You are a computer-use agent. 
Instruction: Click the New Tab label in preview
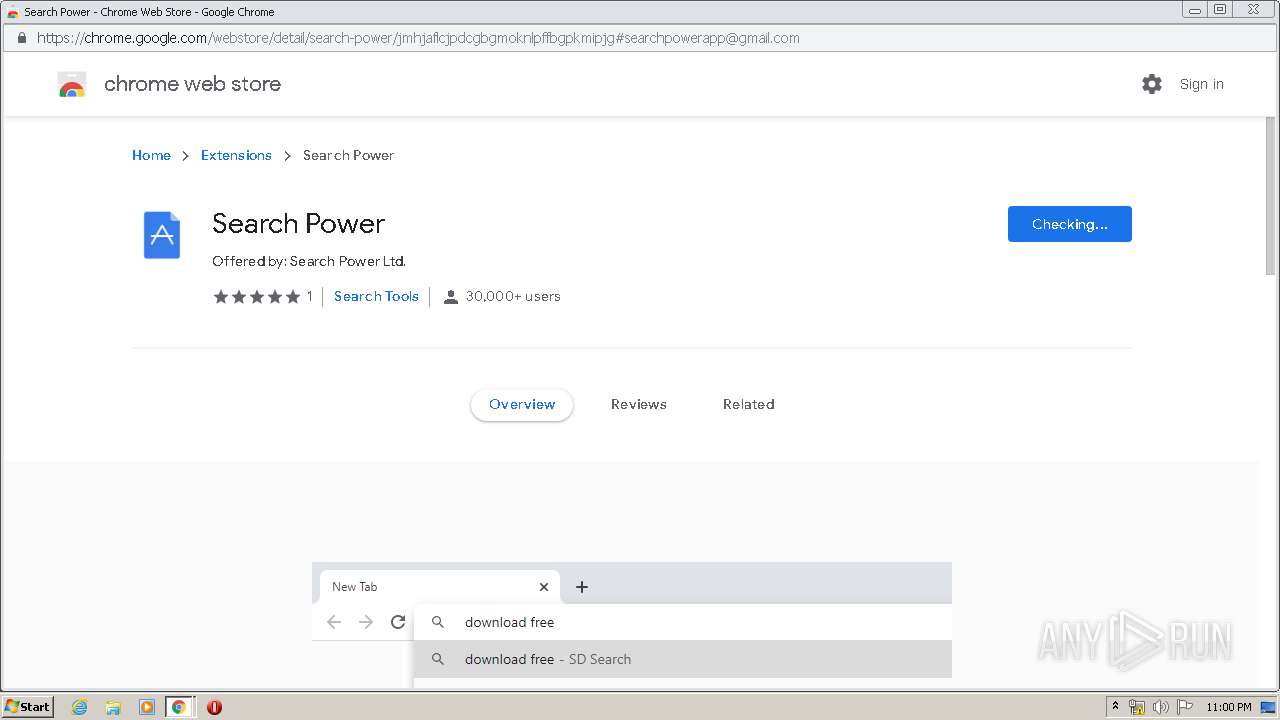click(355, 587)
